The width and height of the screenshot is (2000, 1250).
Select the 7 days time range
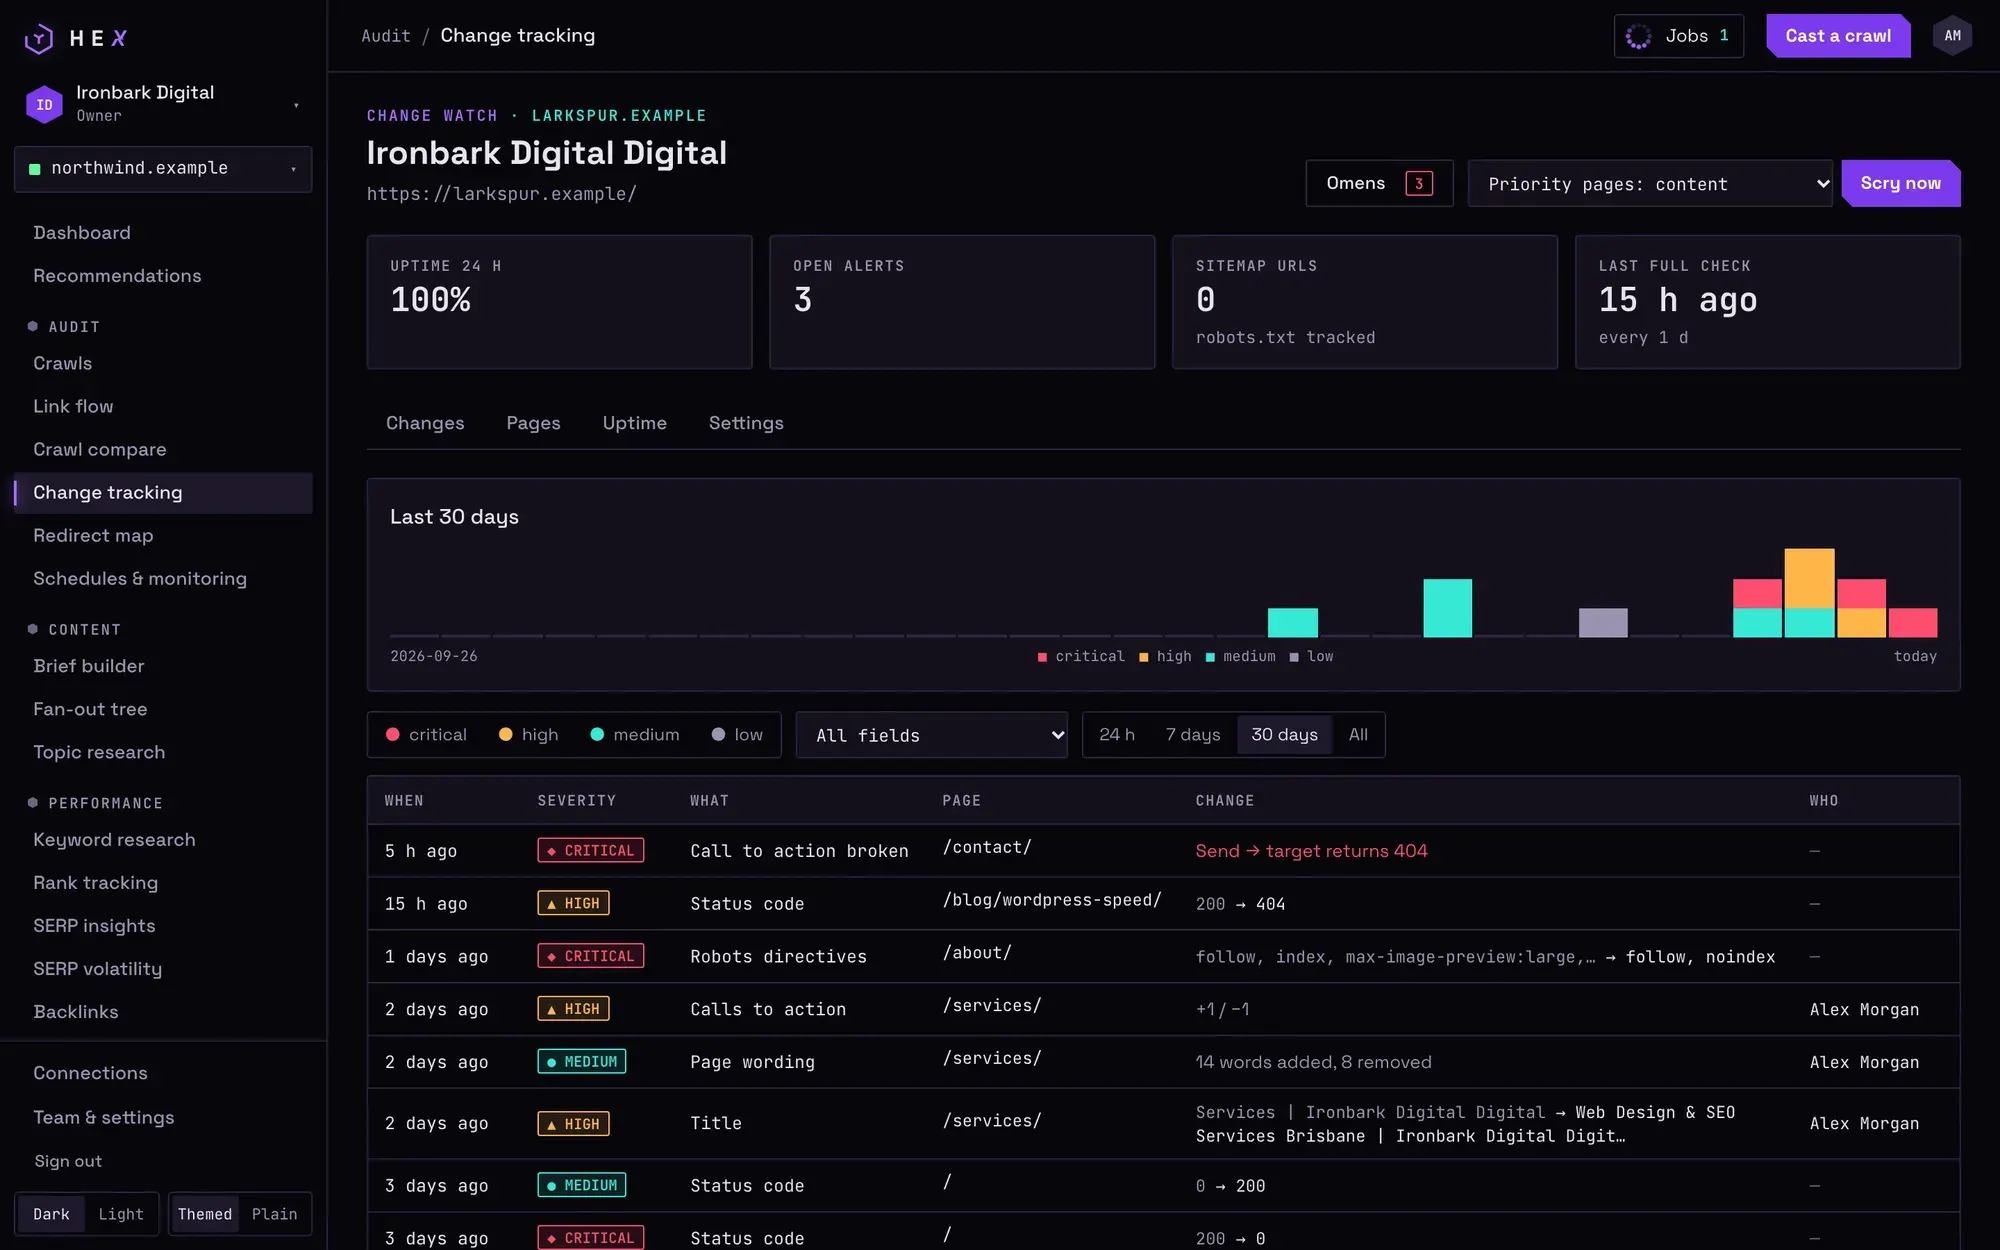[1193, 735]
